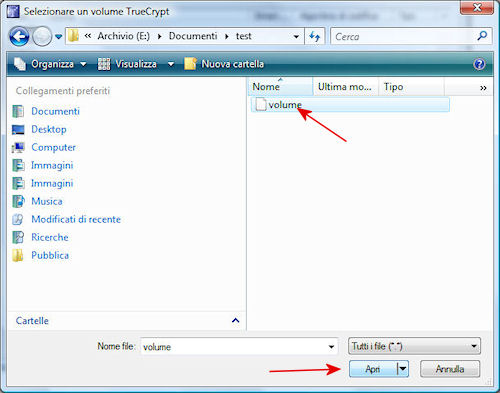
Task: Expand the hidden path chevron «
Action: click(88, 36)
